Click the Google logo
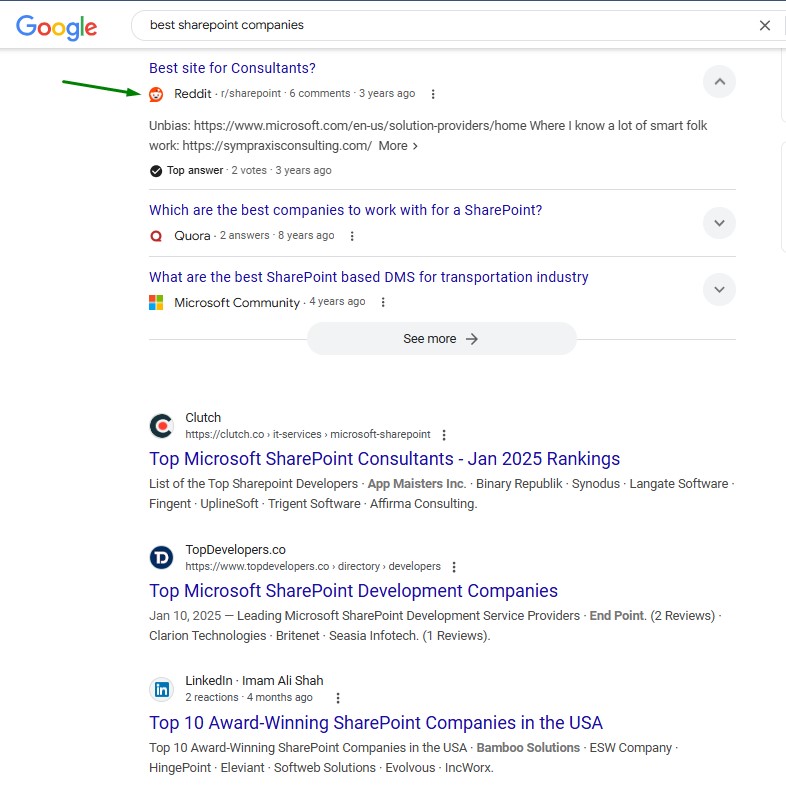 (x=56, y=27)
